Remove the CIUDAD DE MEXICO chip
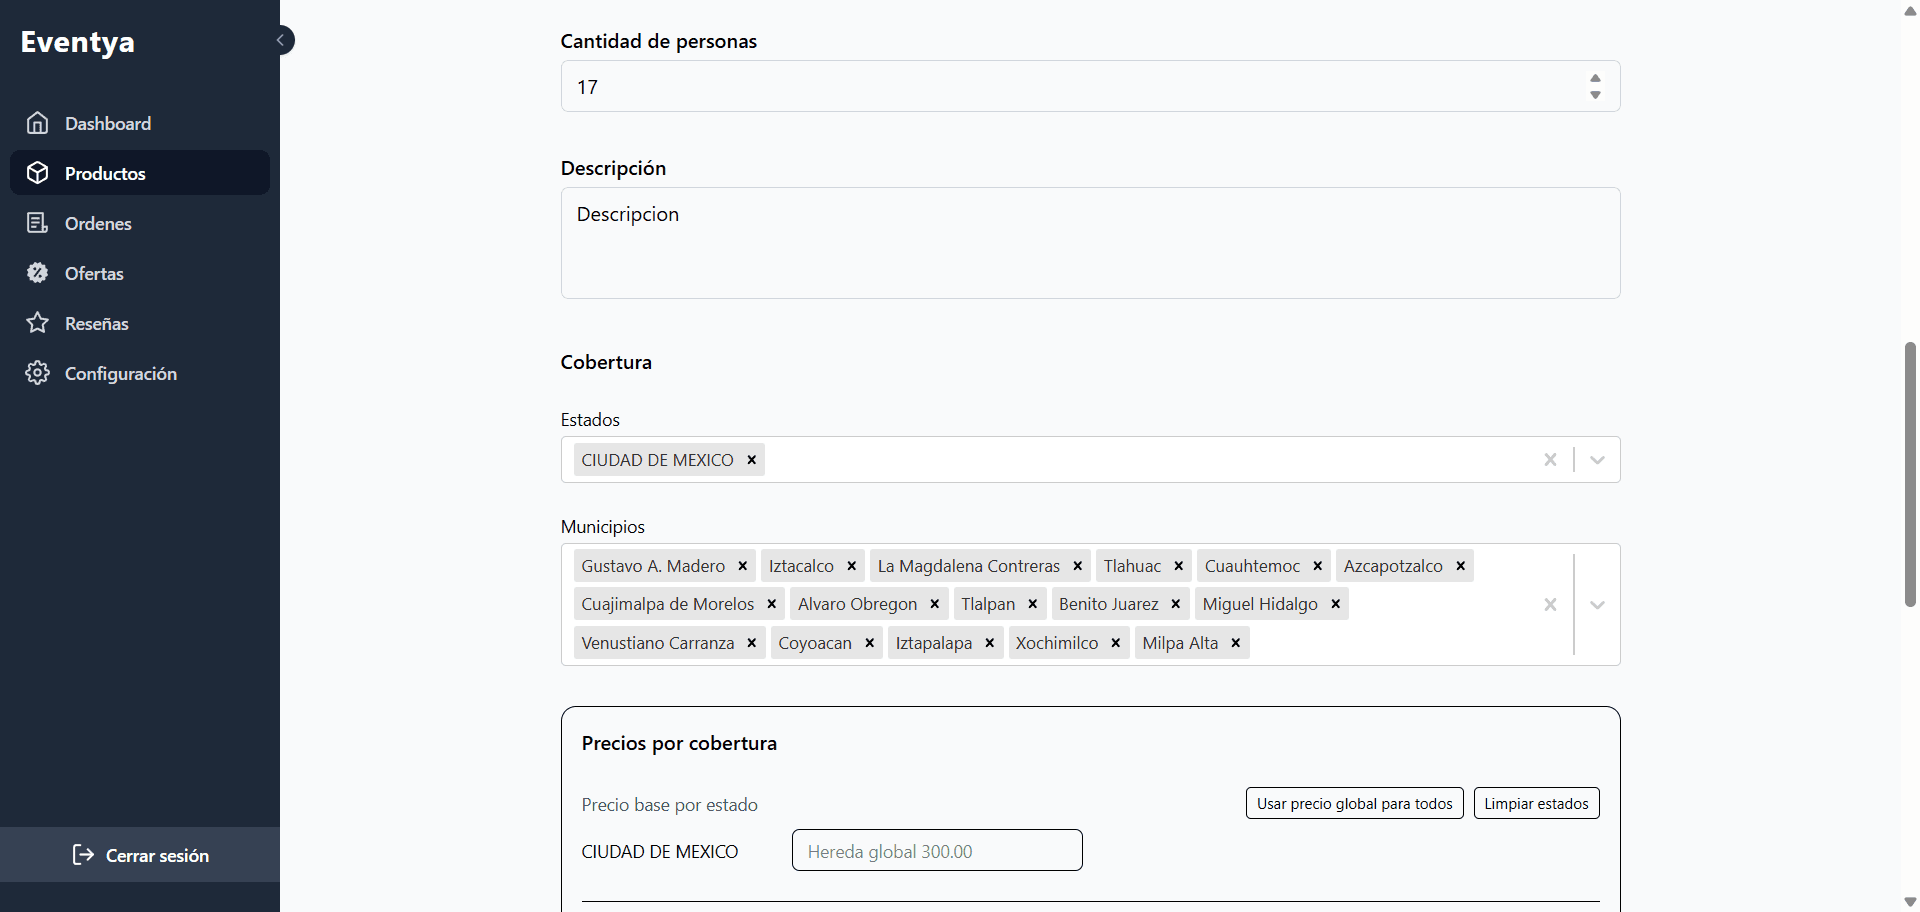 (x=750, y=460)
